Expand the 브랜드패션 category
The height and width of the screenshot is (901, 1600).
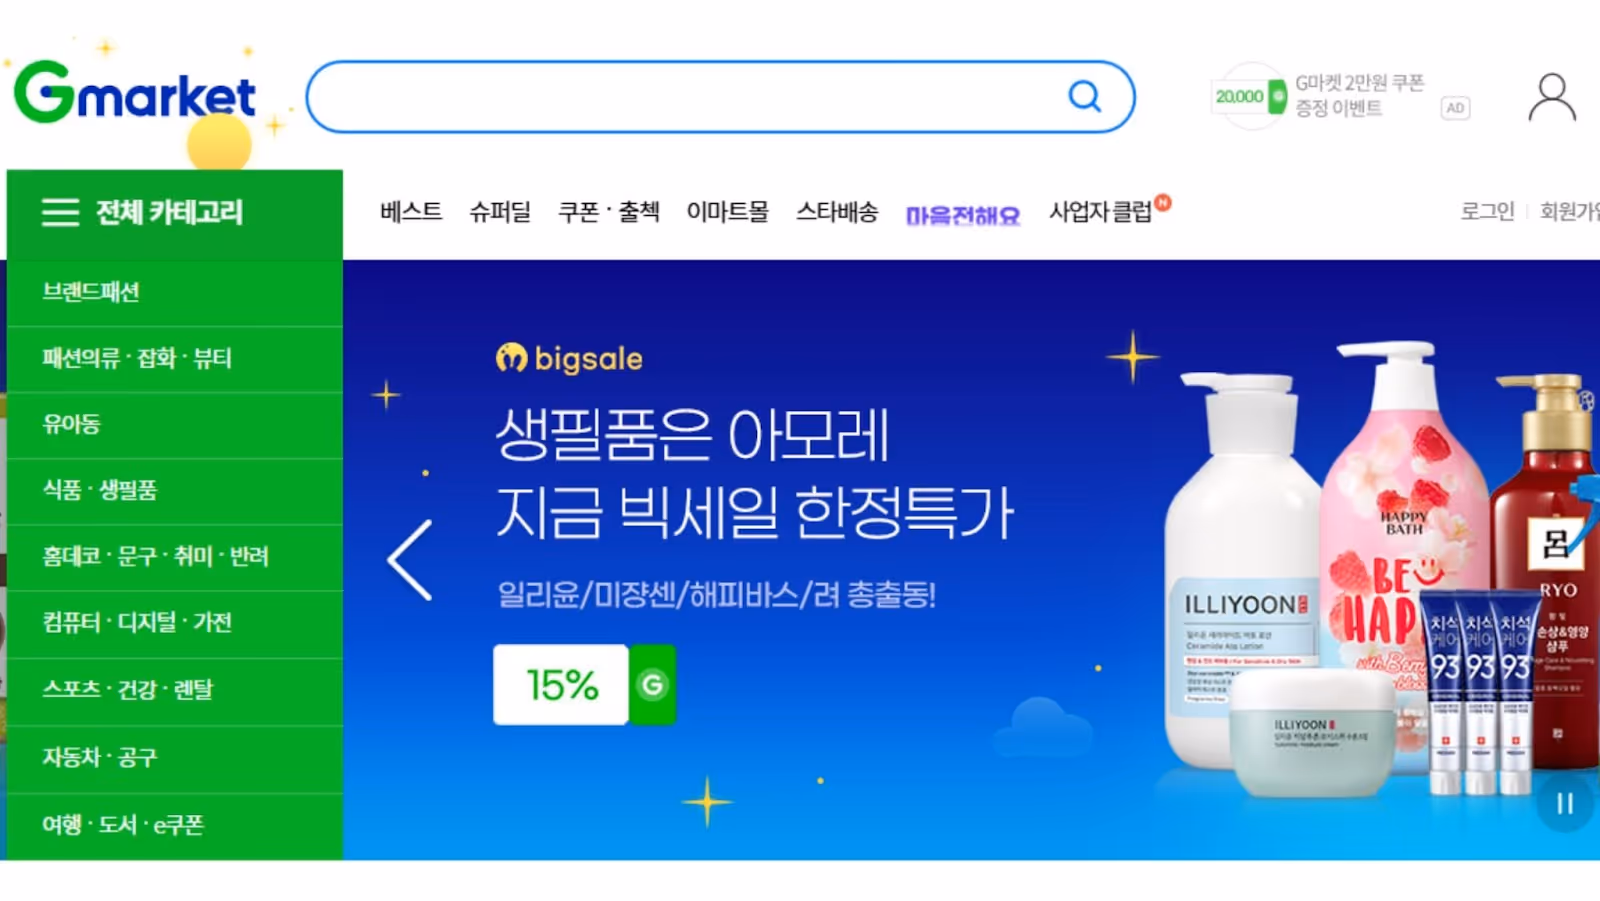(x=175, y=292)
